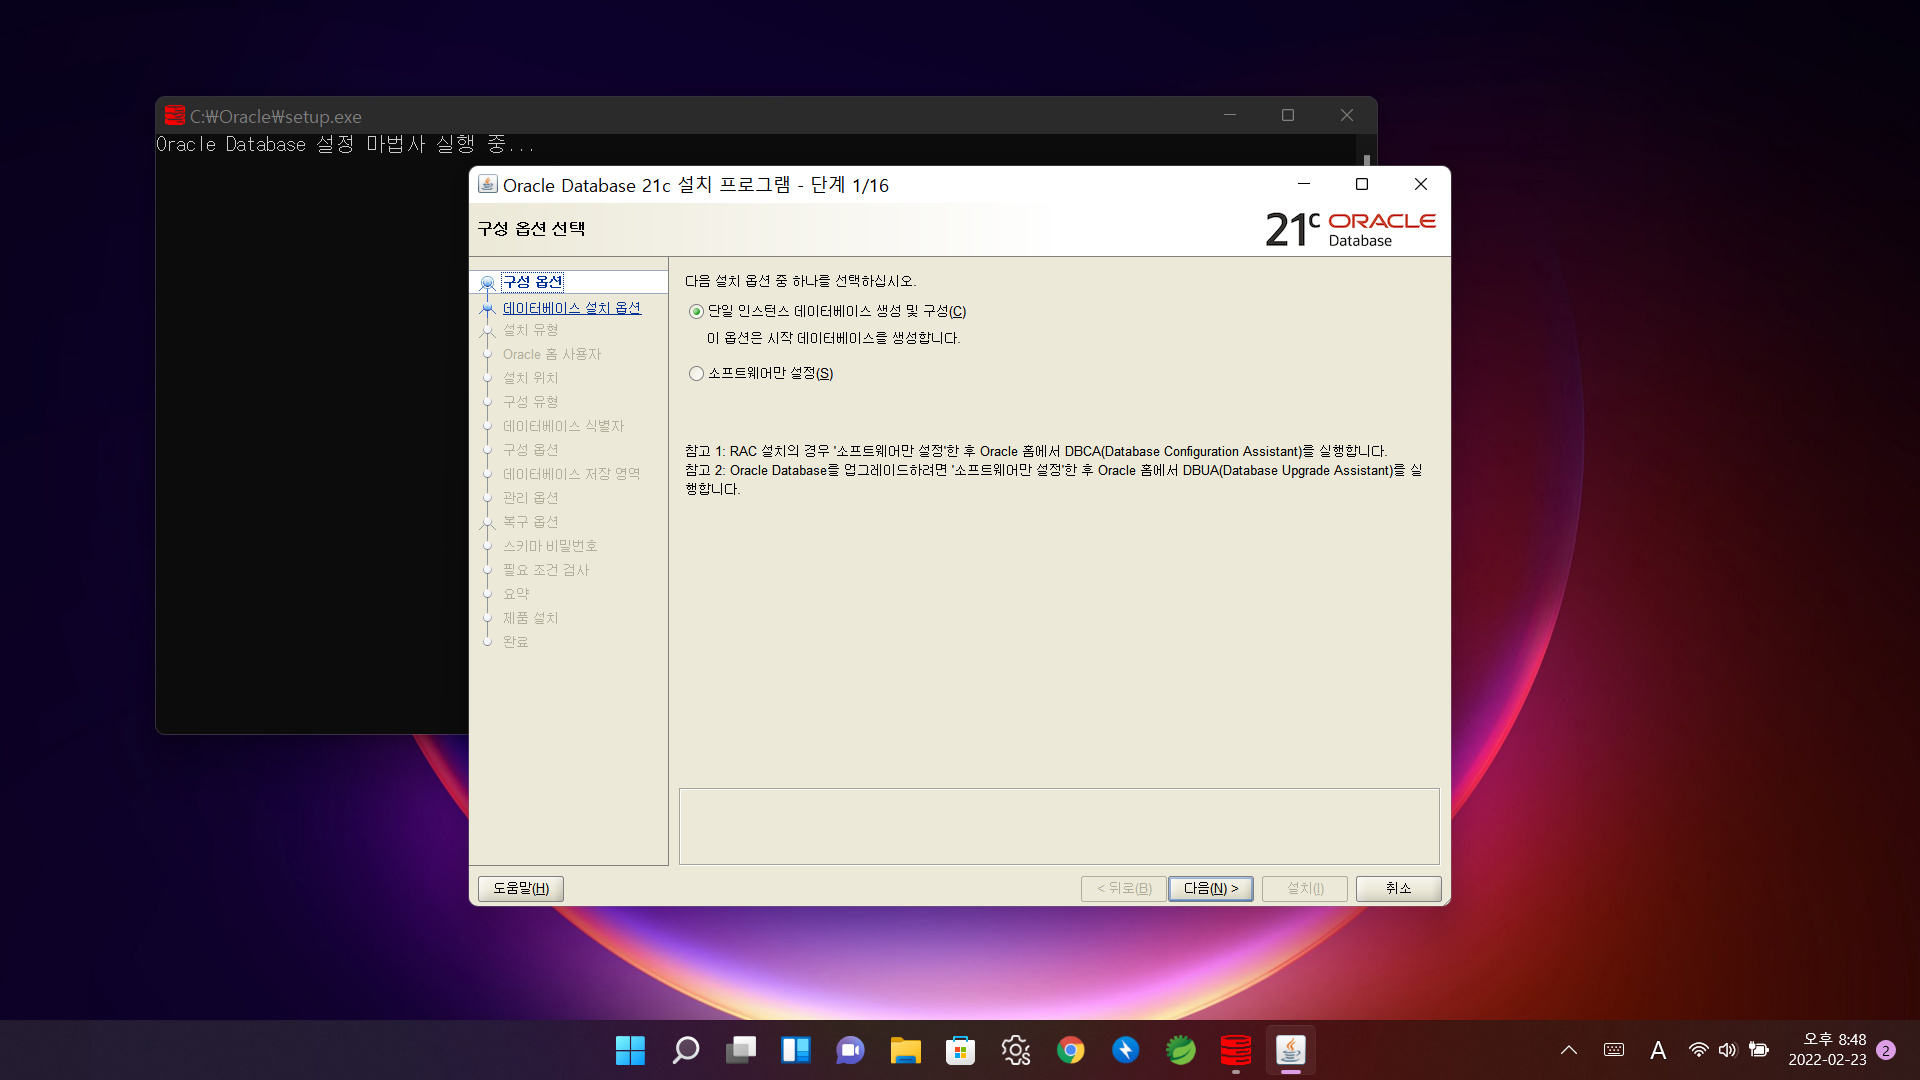This screenshot has width=1920, height=1080.
Task: Switch to red Oracle setup taskbar icon
Action: (1235, 1050)
